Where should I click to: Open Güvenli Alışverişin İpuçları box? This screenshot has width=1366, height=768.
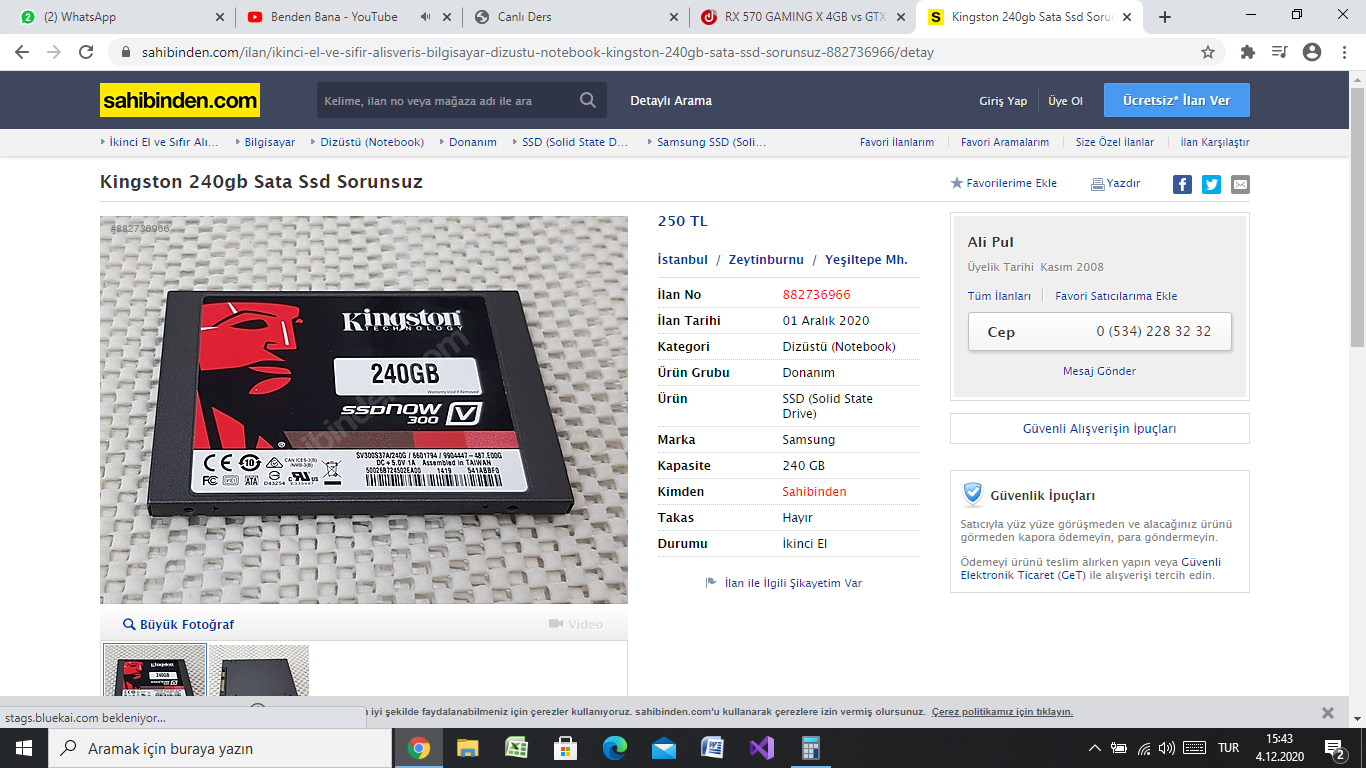pyautogui.click(x=1099, y=428)
